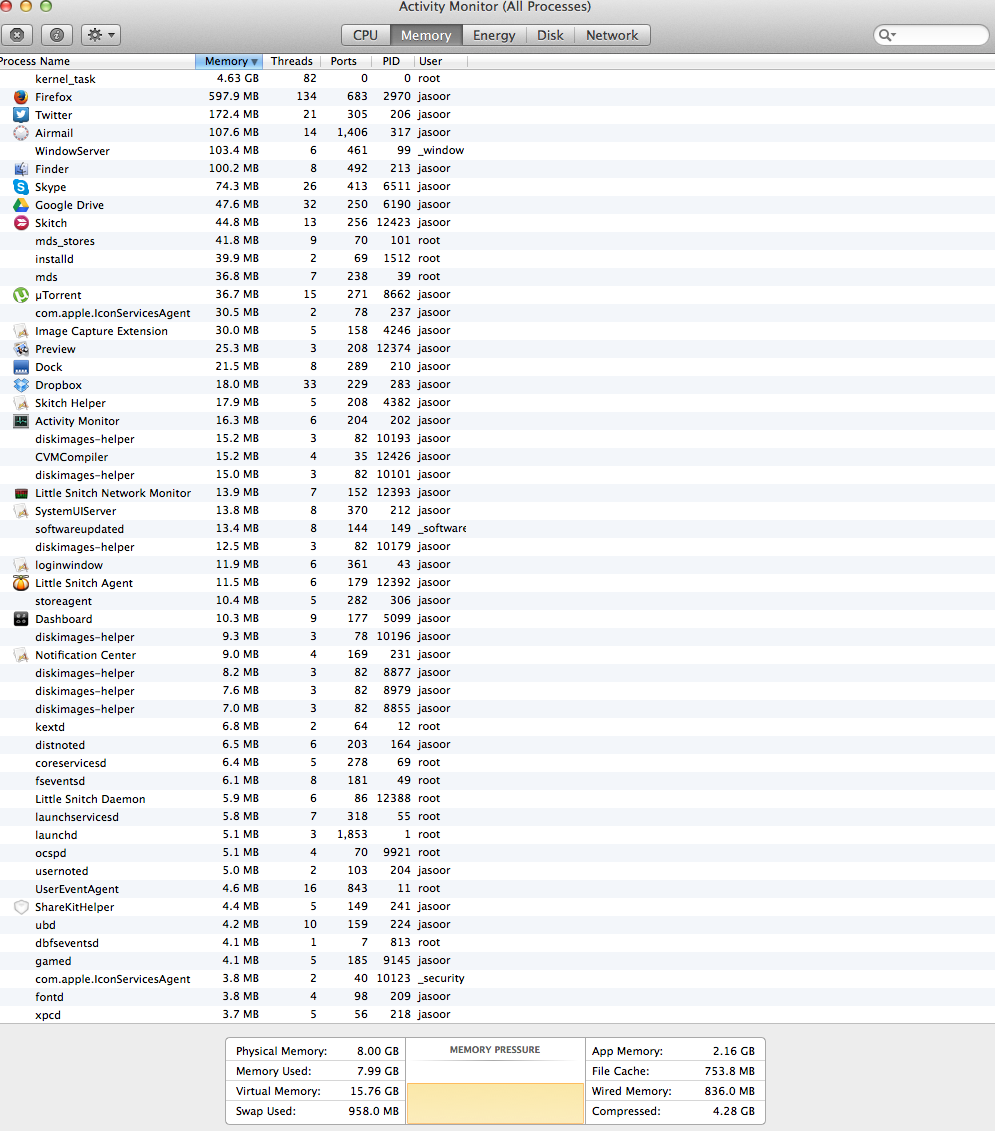Select the ocspd process row
The width and height of the screenshot is (995, 1131).
497,853
